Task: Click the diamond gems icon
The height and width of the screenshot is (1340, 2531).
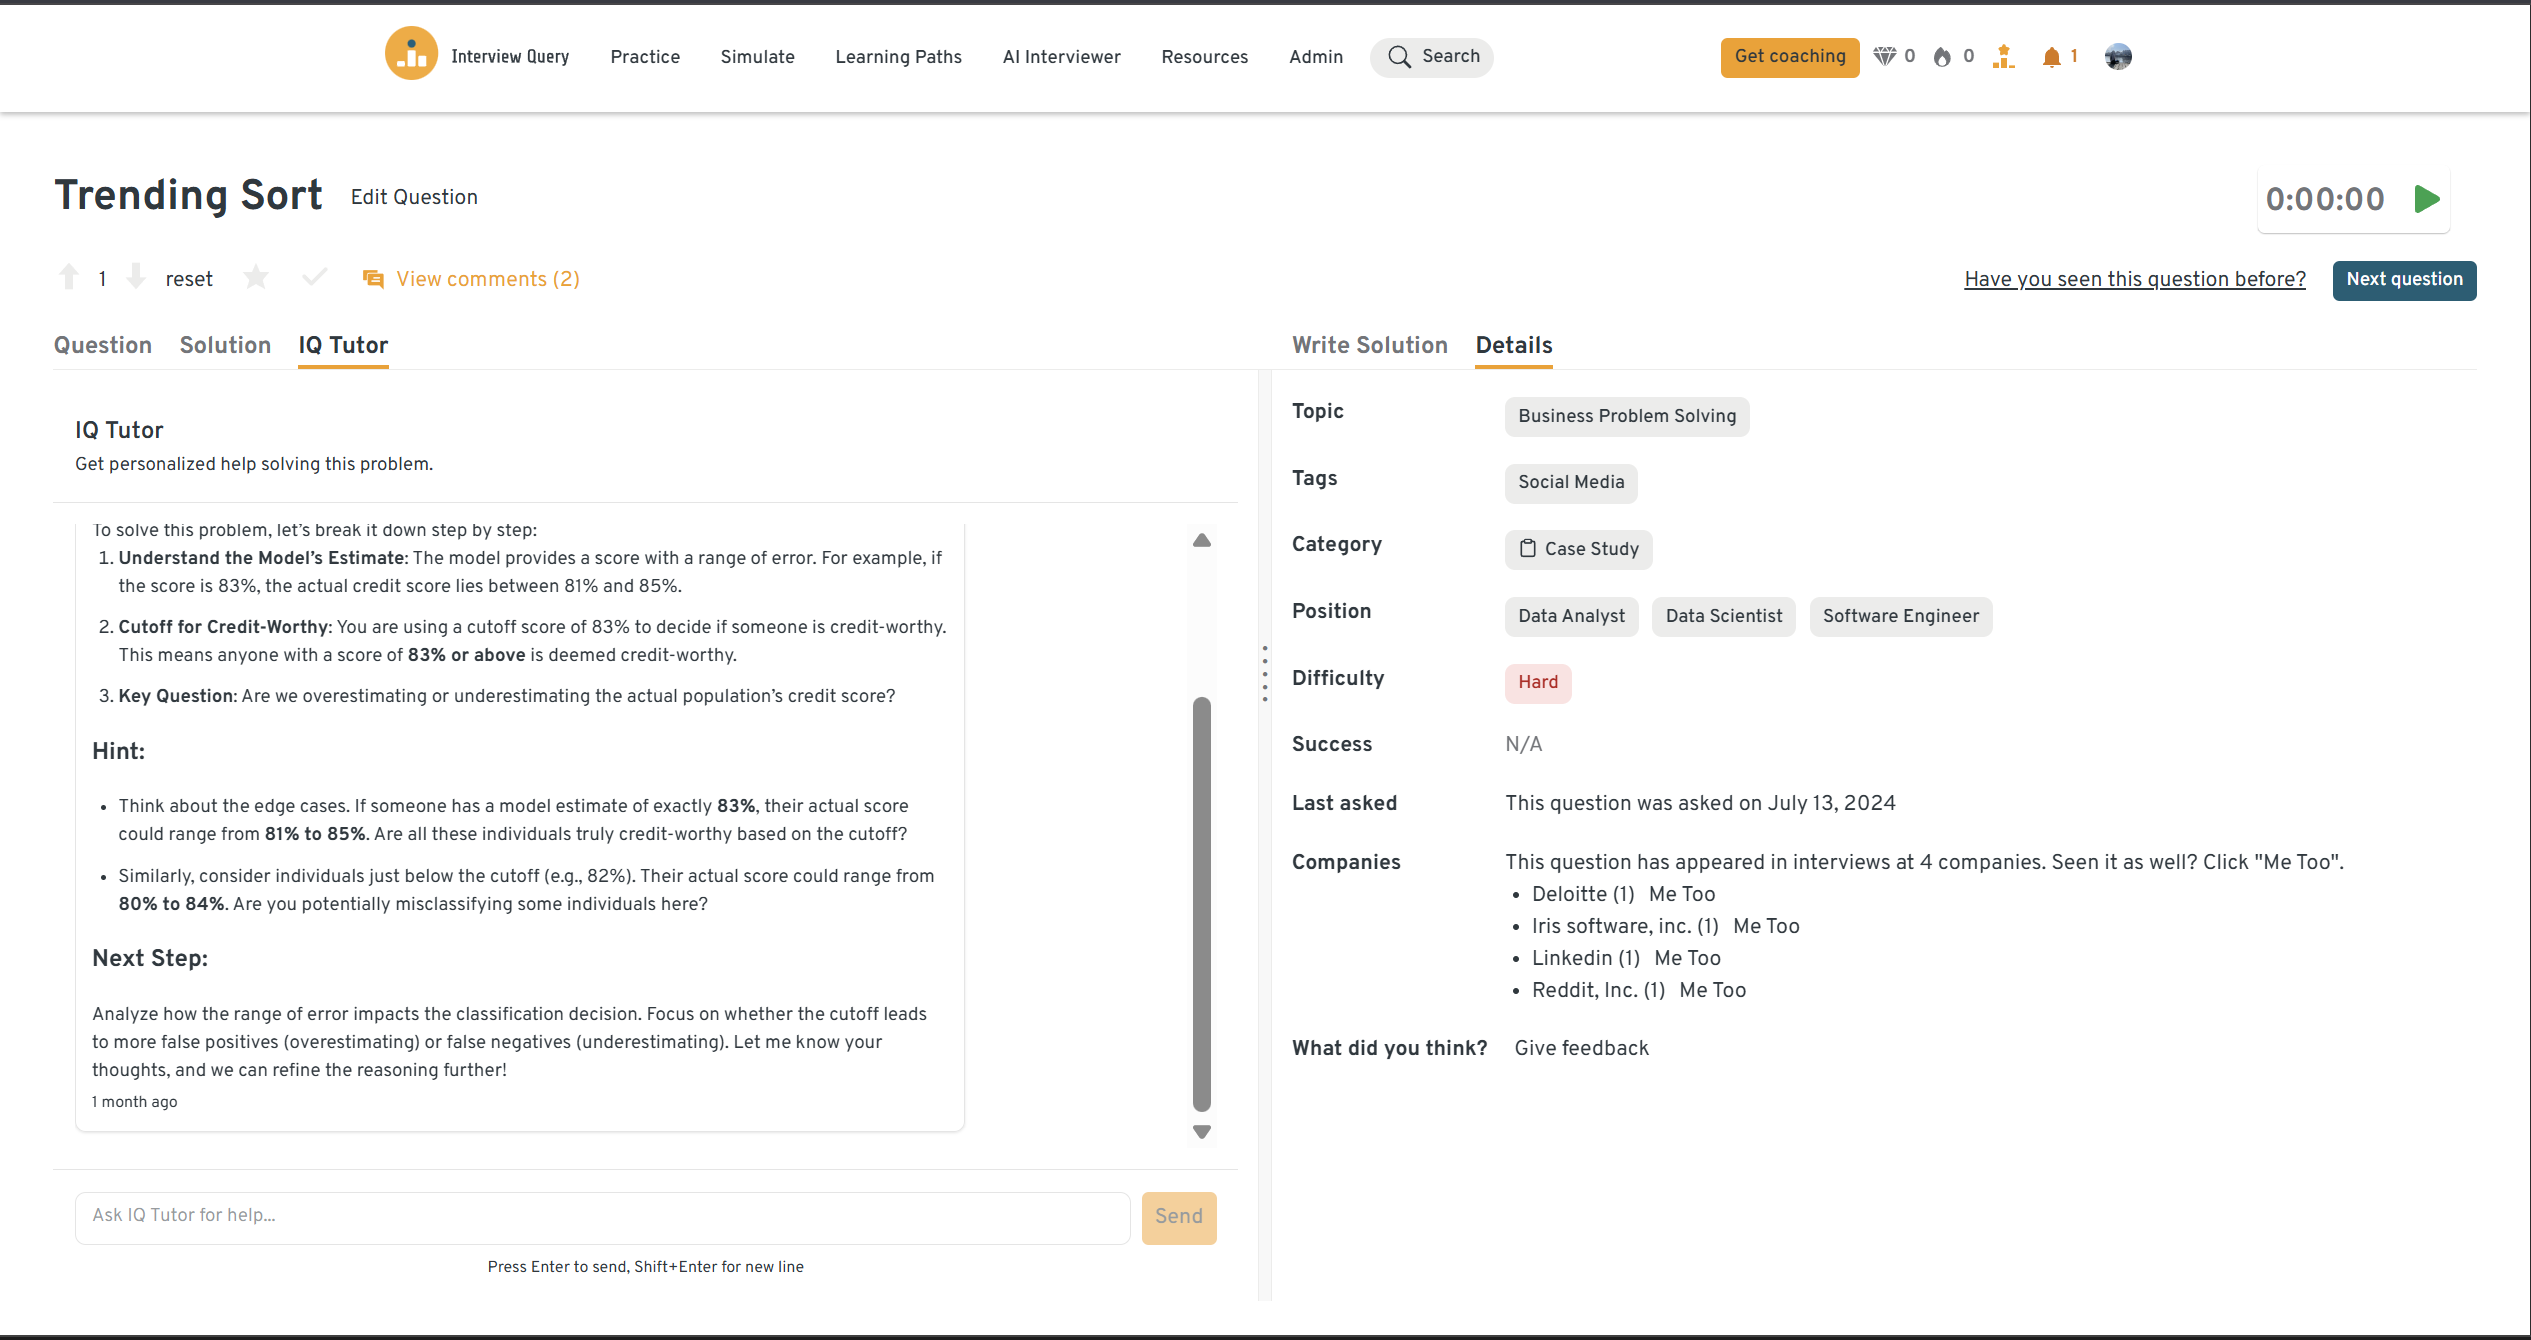Action: coord(1884,57)
